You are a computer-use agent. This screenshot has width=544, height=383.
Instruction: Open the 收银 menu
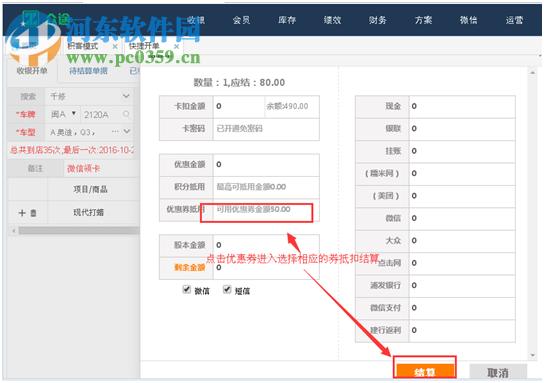point(196,20)
